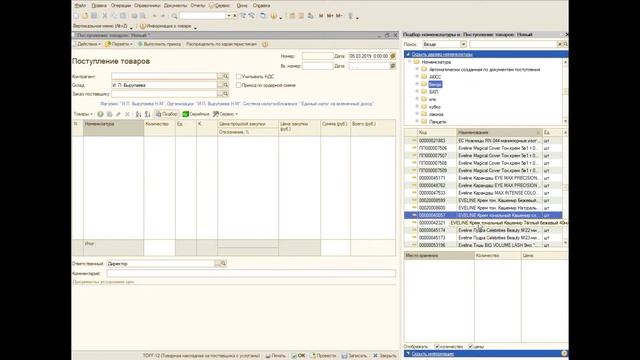Click the Save toolbar icon

tap(94, 16)
